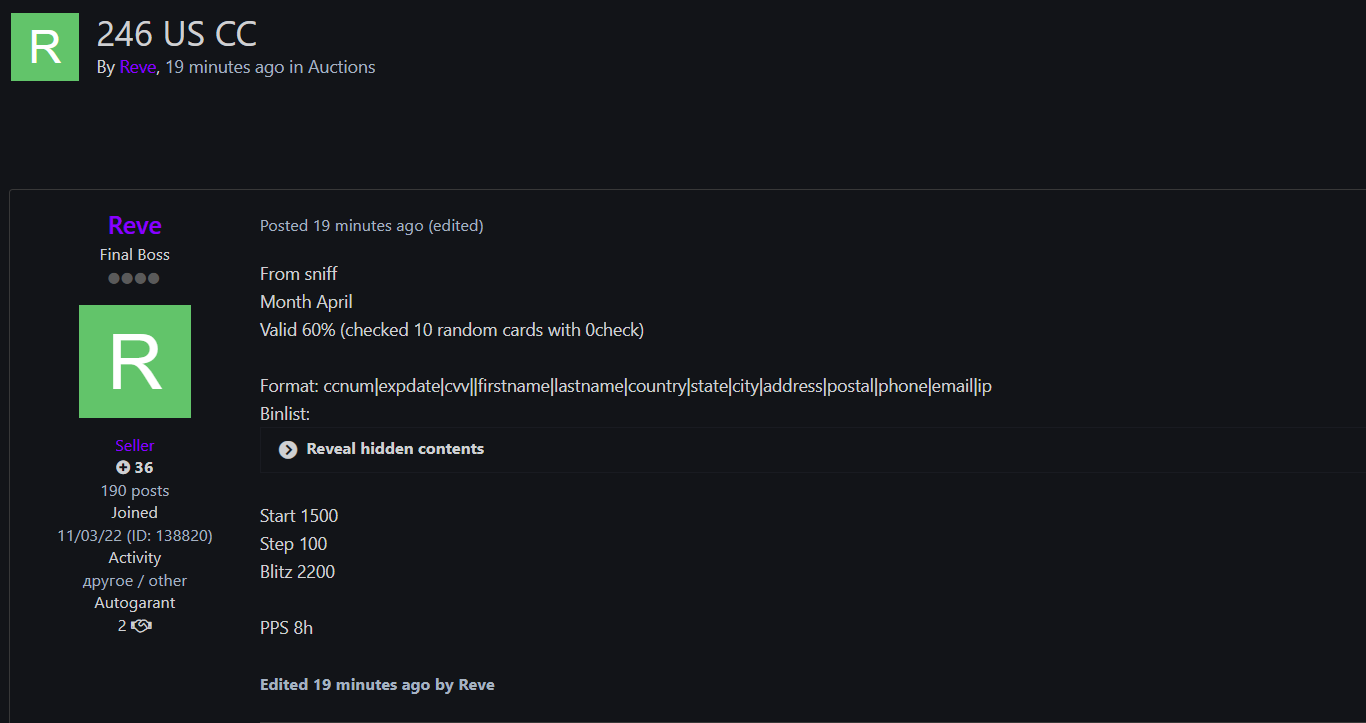Open the 190 posts count

(x=135, y=491)
